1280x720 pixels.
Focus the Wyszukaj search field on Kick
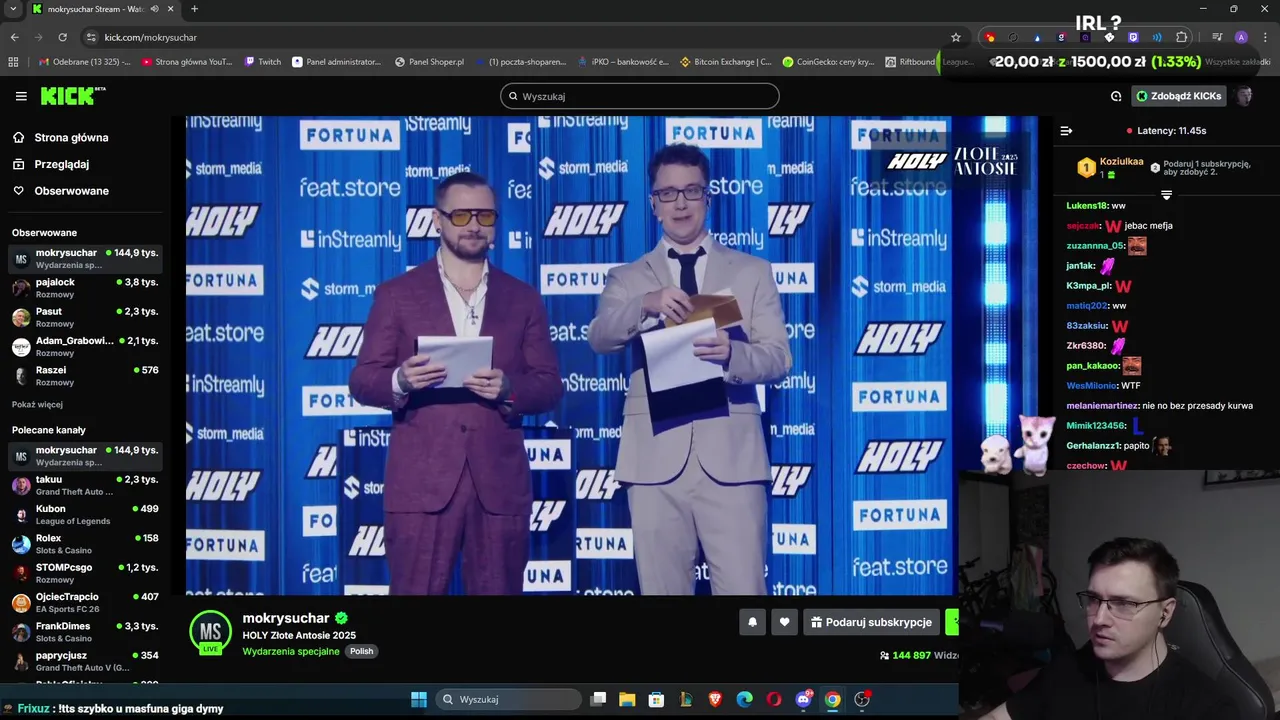tap(640, 96)
